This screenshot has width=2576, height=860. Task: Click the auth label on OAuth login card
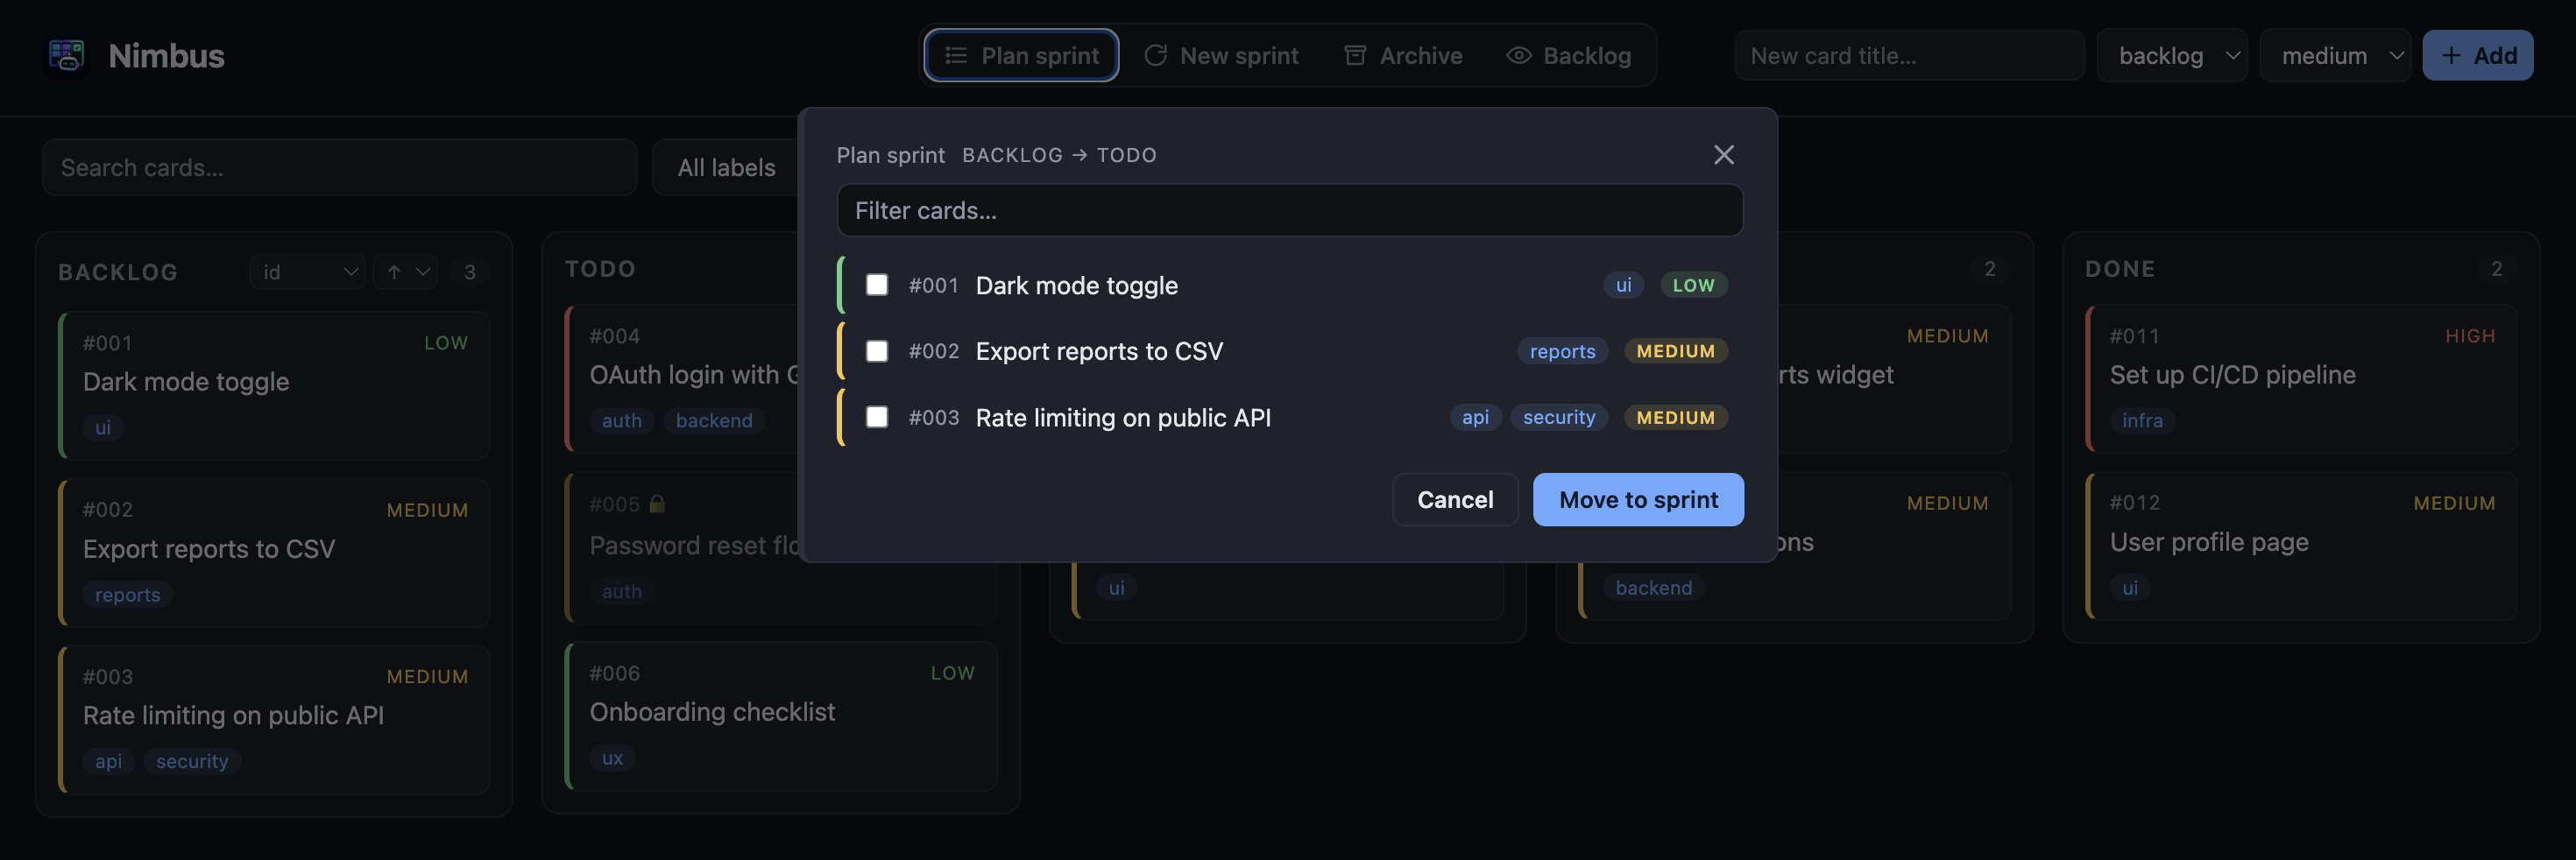click(x=621, y=420)
